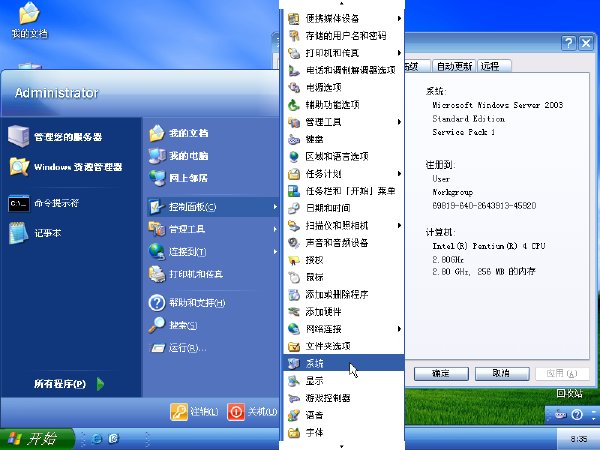This screenshot has width=600, height=450.
Task: Click Internet Explorer quick launch icon in taskbar
Action: [x=97, y=439]
